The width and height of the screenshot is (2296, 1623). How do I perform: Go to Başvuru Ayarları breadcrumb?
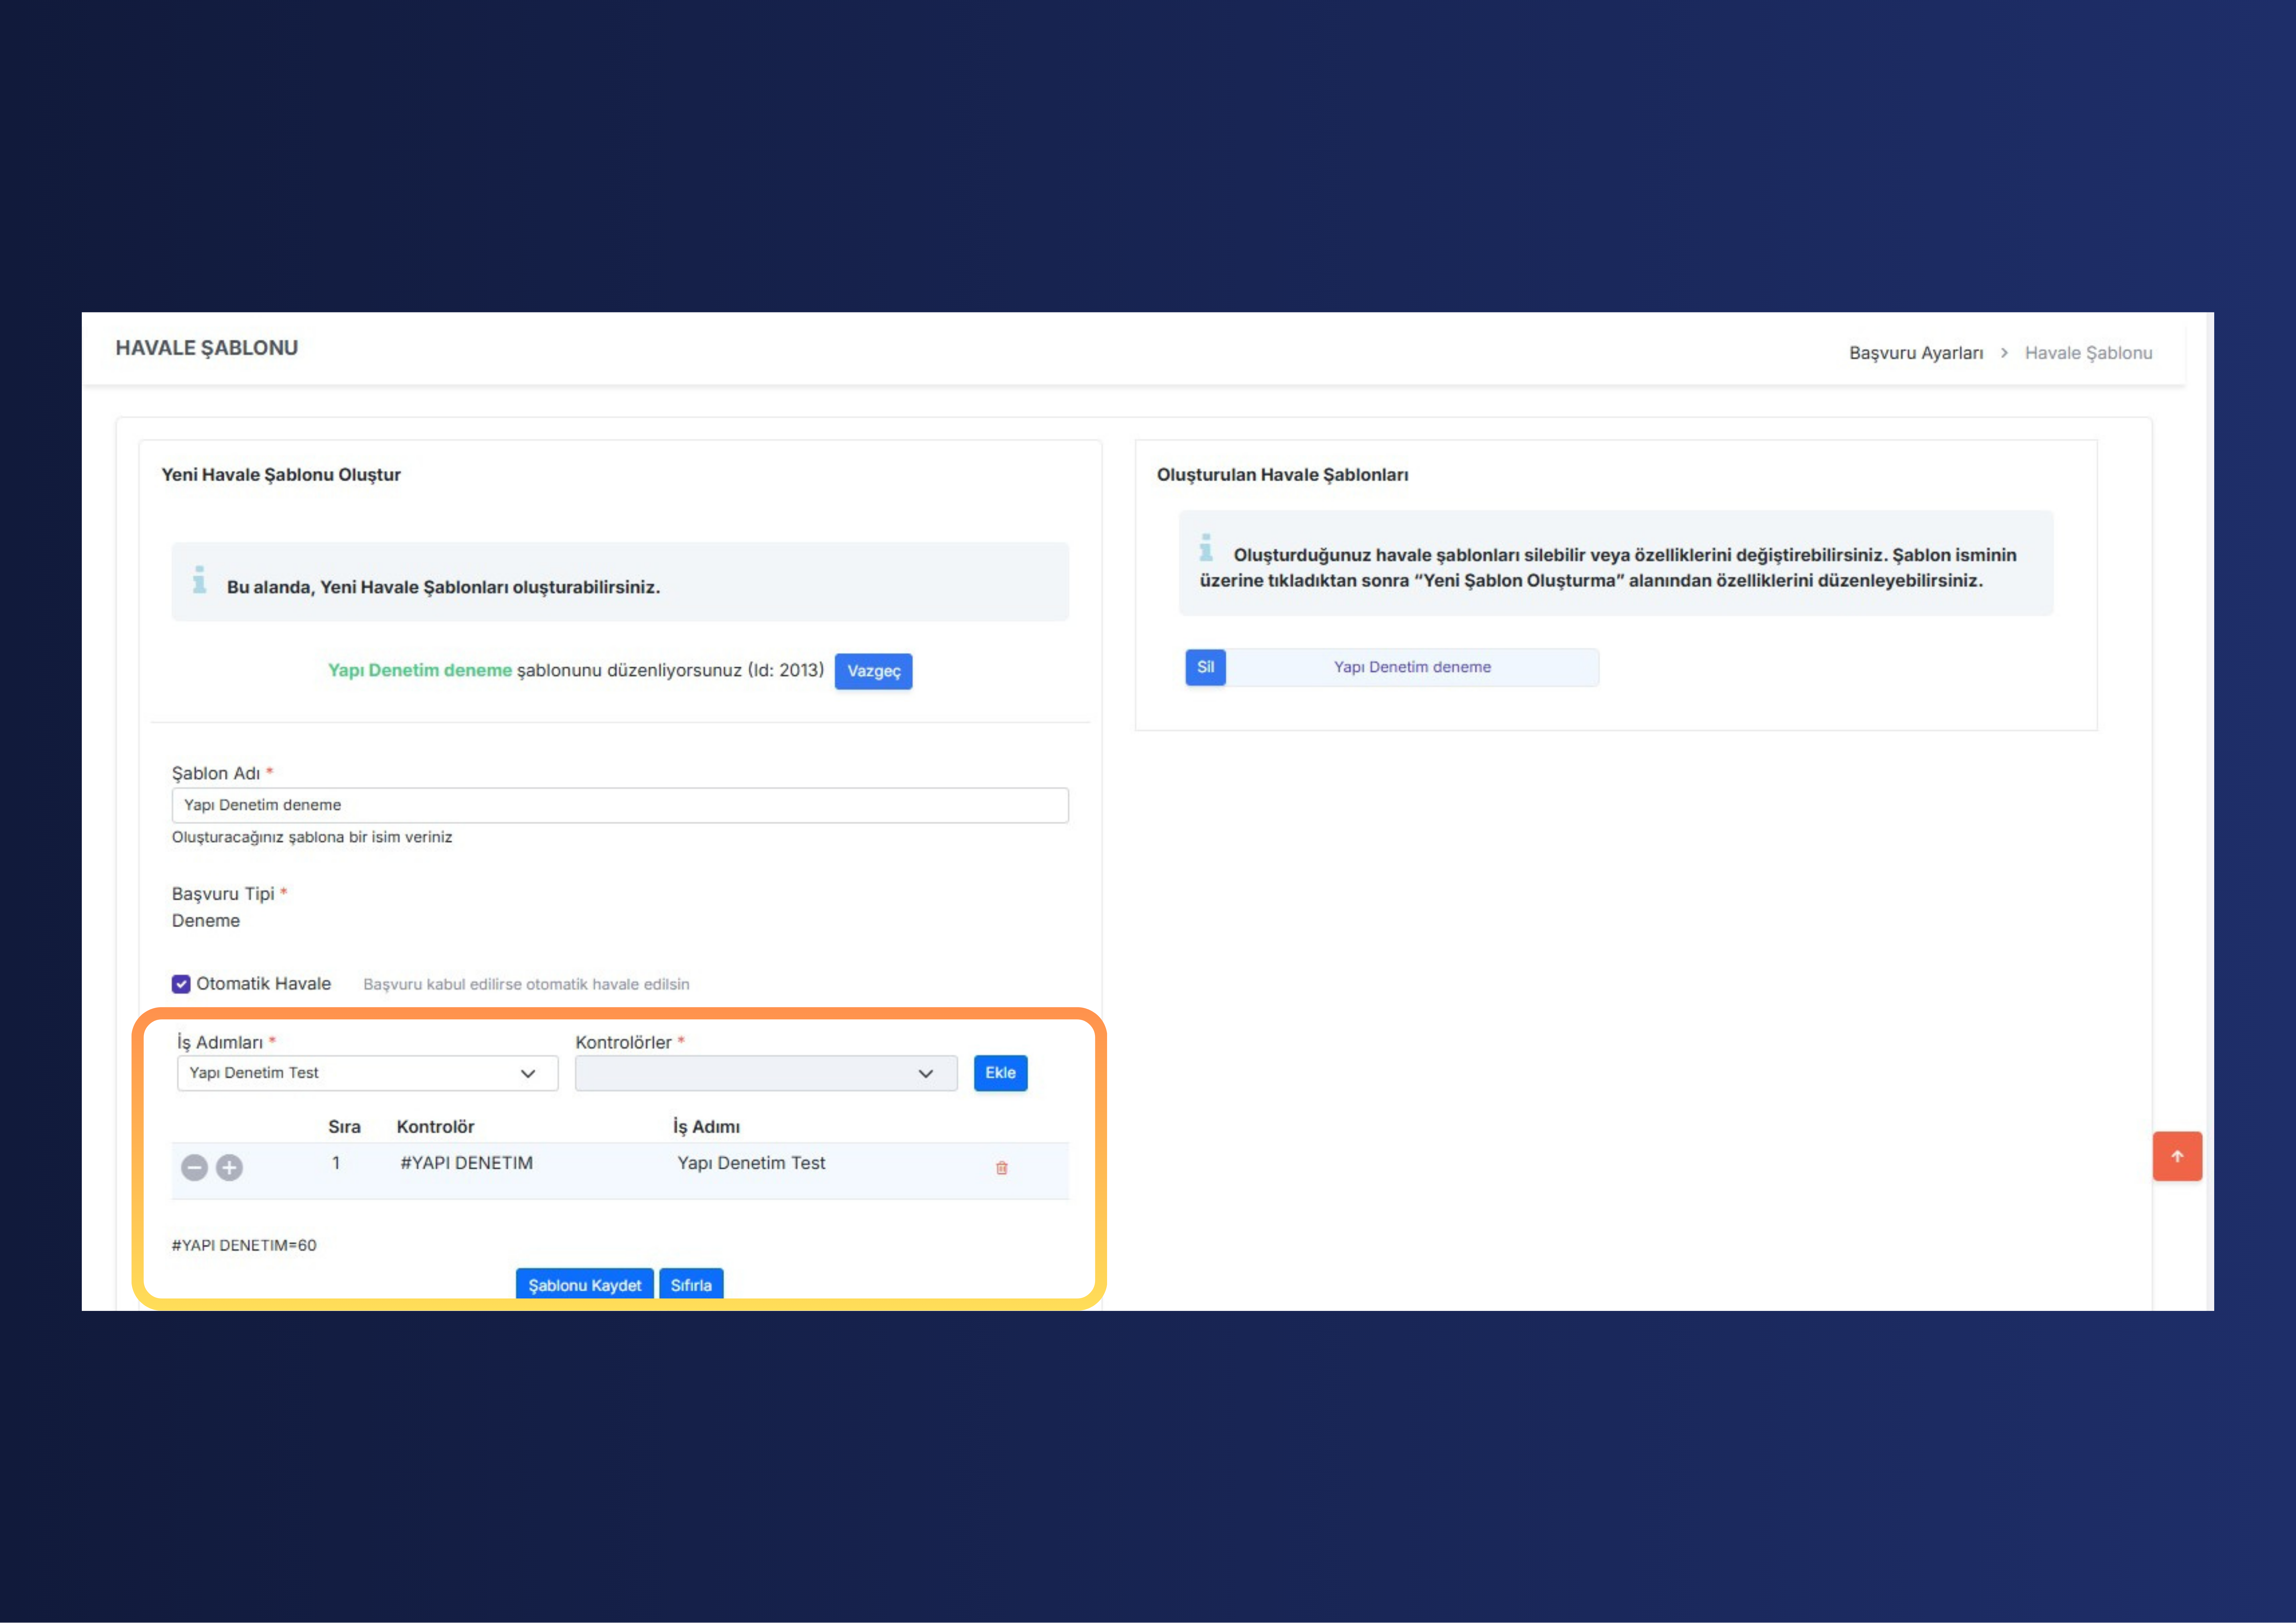pos(1916,353)
